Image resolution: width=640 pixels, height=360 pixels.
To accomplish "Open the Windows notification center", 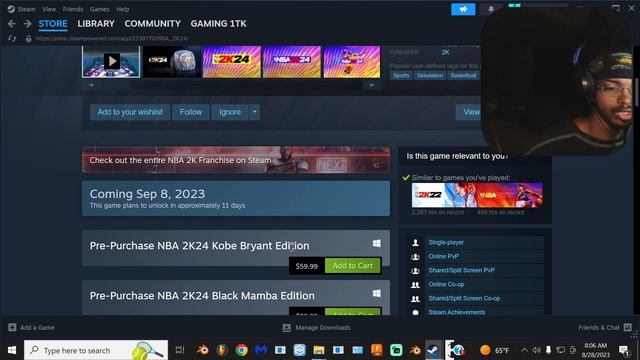I will (624, 350).
